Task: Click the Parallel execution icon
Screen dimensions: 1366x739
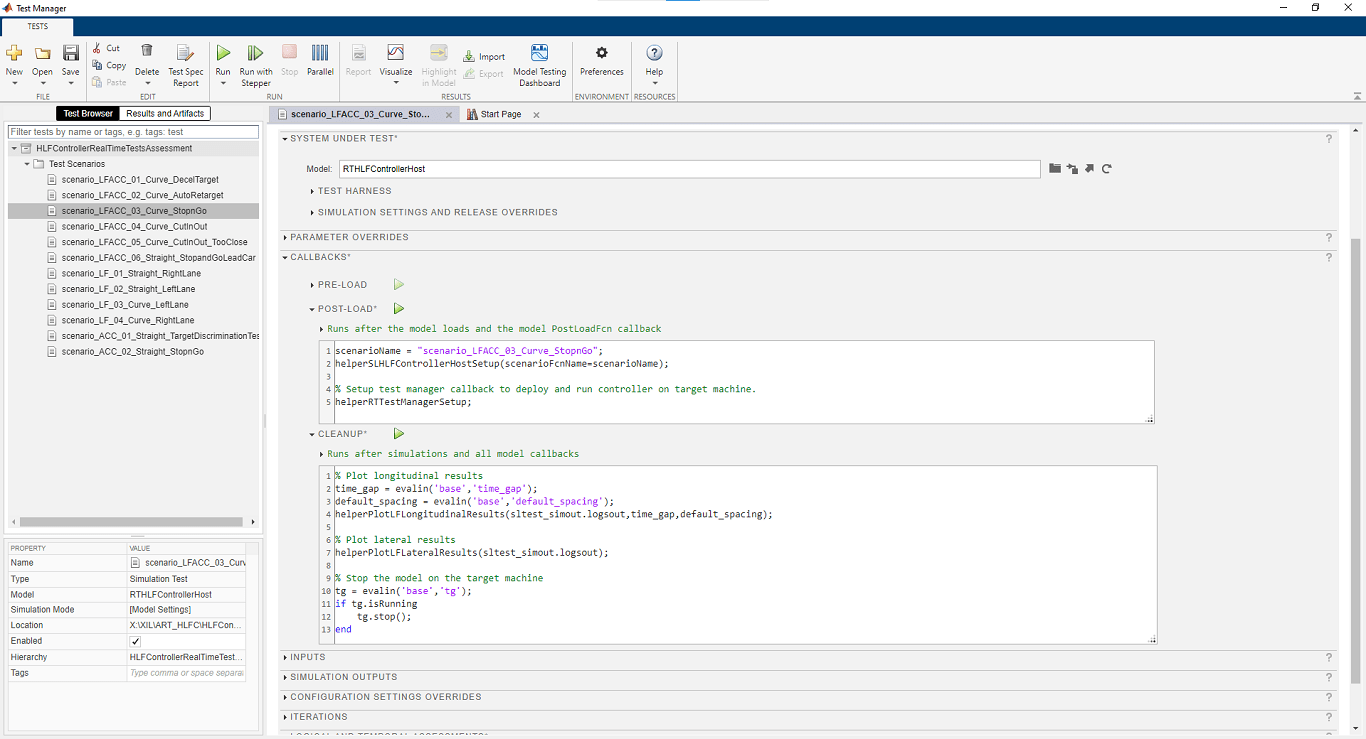Action: (320, 54)
